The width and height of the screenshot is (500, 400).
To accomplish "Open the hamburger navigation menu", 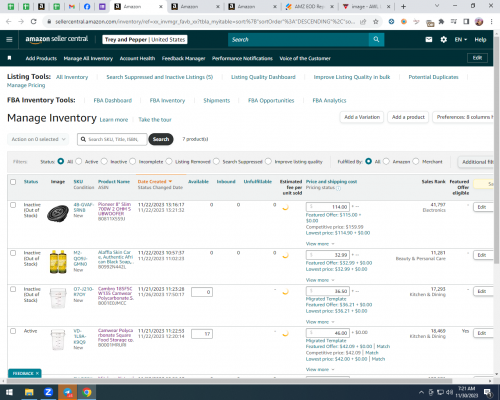I will tap(9, 39).
